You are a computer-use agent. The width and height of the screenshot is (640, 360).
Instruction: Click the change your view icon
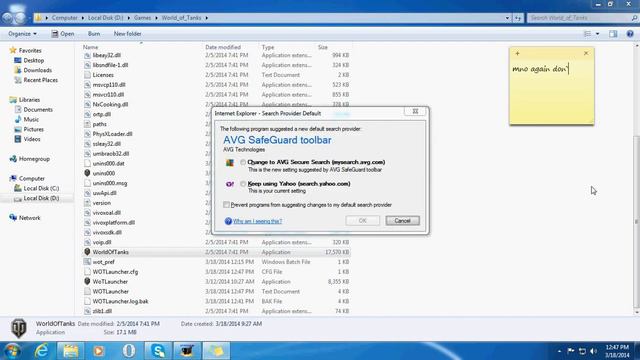tap(587, 34)
